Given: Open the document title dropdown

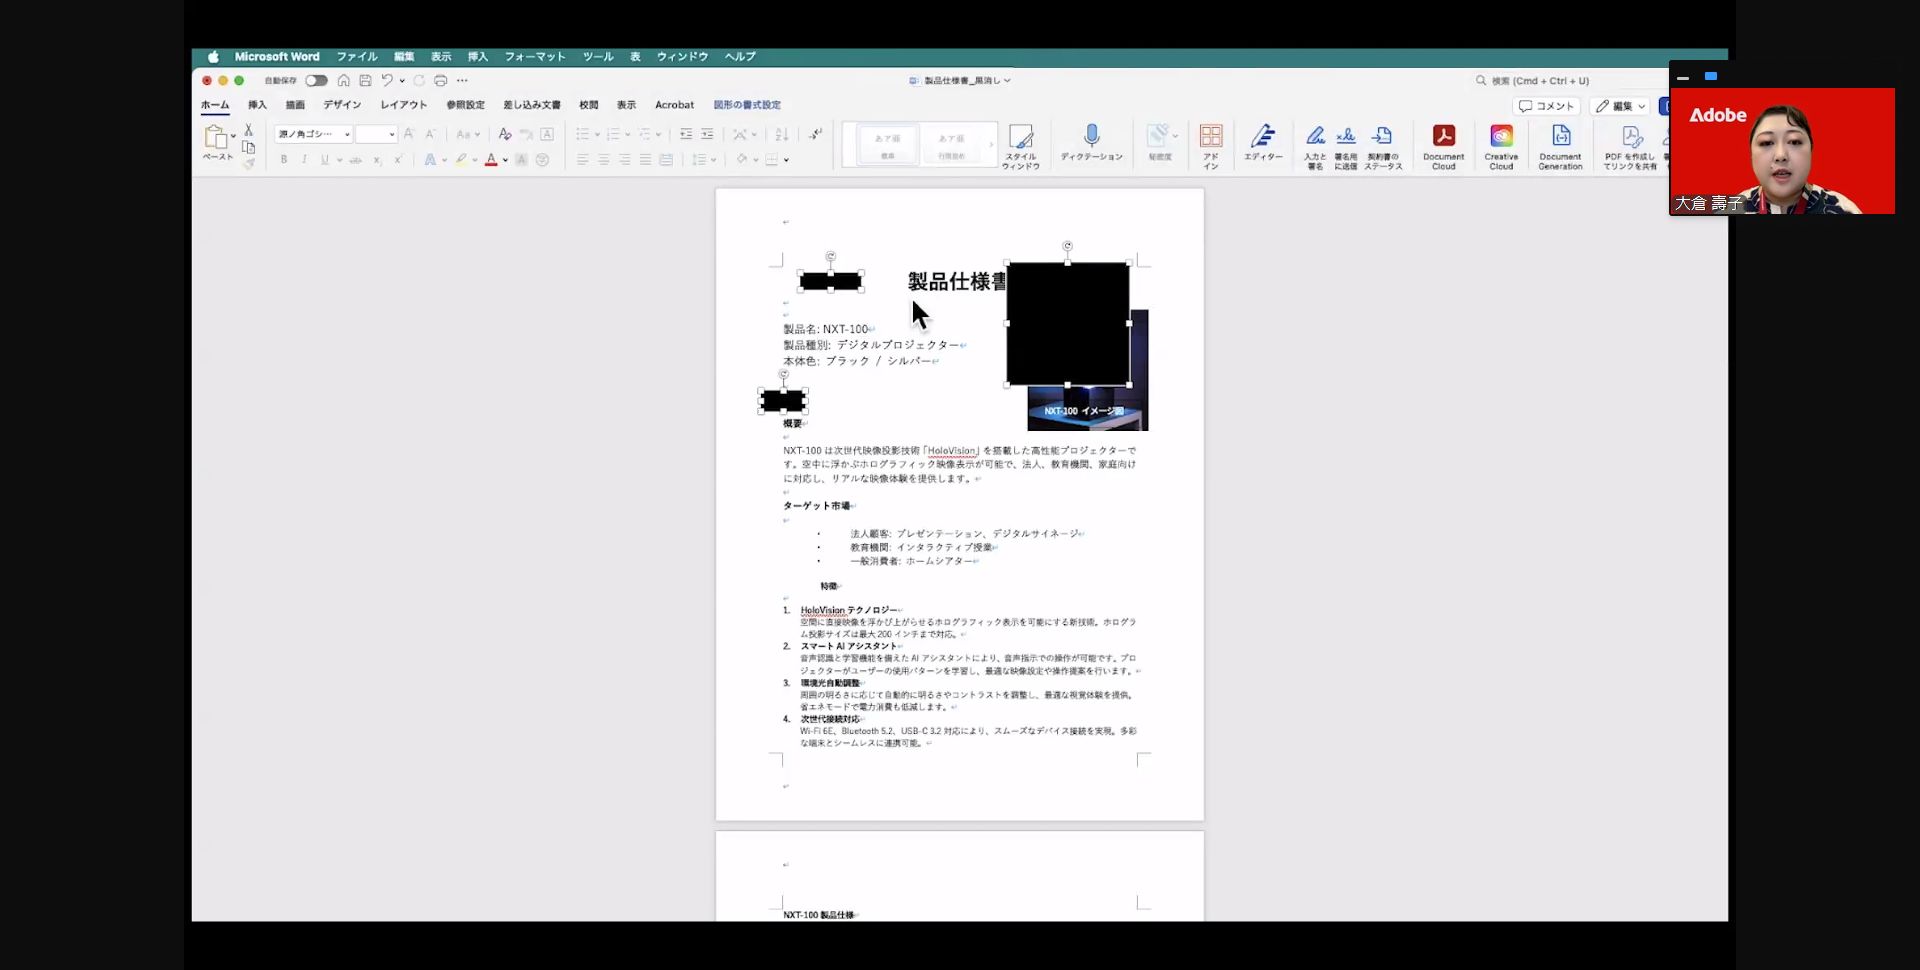Looking at the screenshot, I should tap(1007, 81).
